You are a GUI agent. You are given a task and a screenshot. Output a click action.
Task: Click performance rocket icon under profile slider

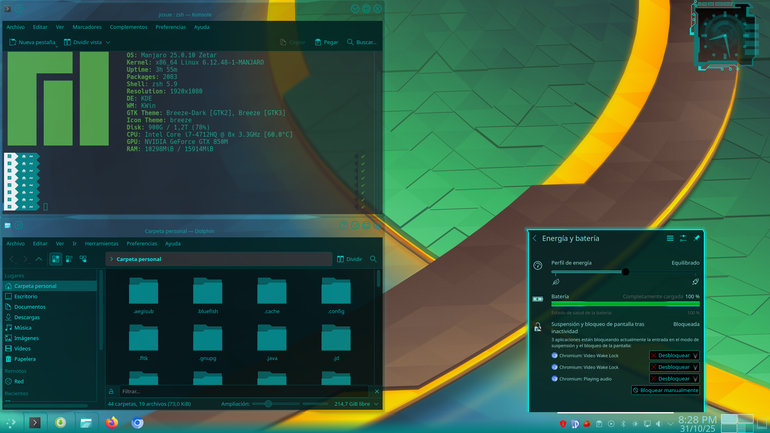point(695,282)
